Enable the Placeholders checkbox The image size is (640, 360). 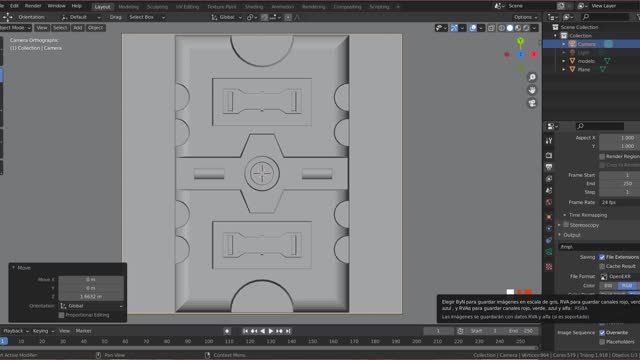click(x=602, y=342)
